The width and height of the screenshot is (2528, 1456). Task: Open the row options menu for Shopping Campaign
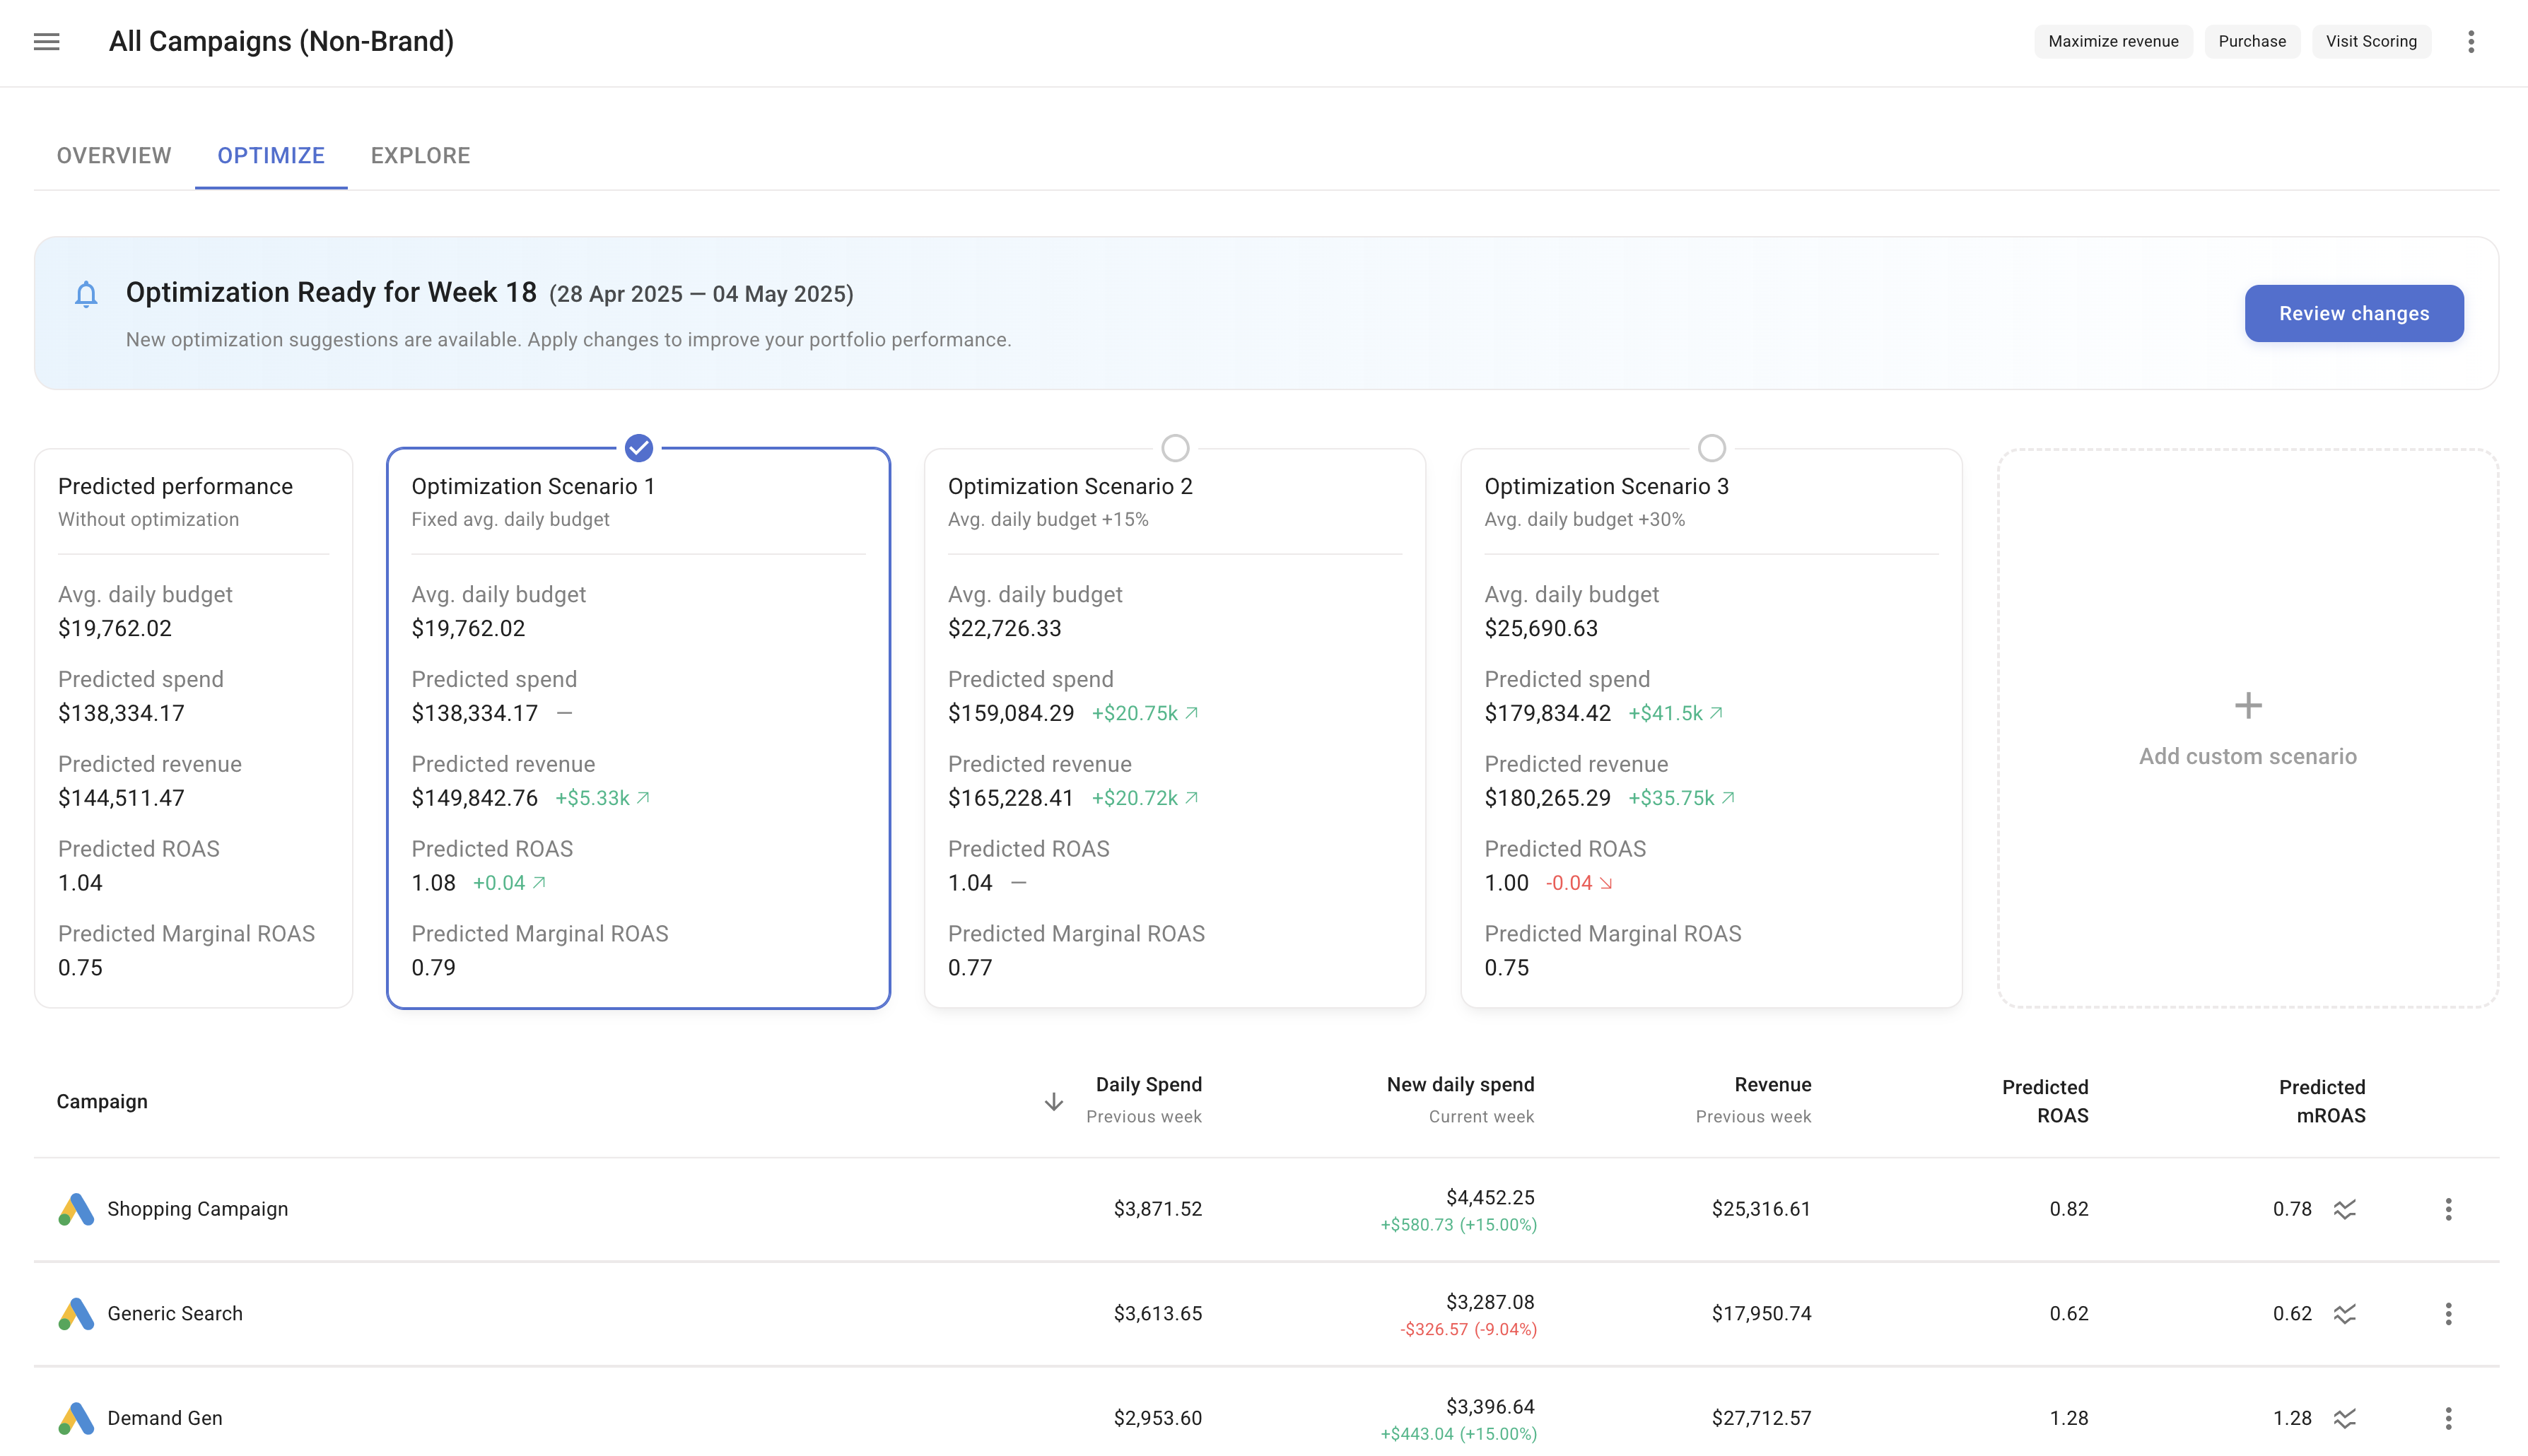(2449, 1209)
